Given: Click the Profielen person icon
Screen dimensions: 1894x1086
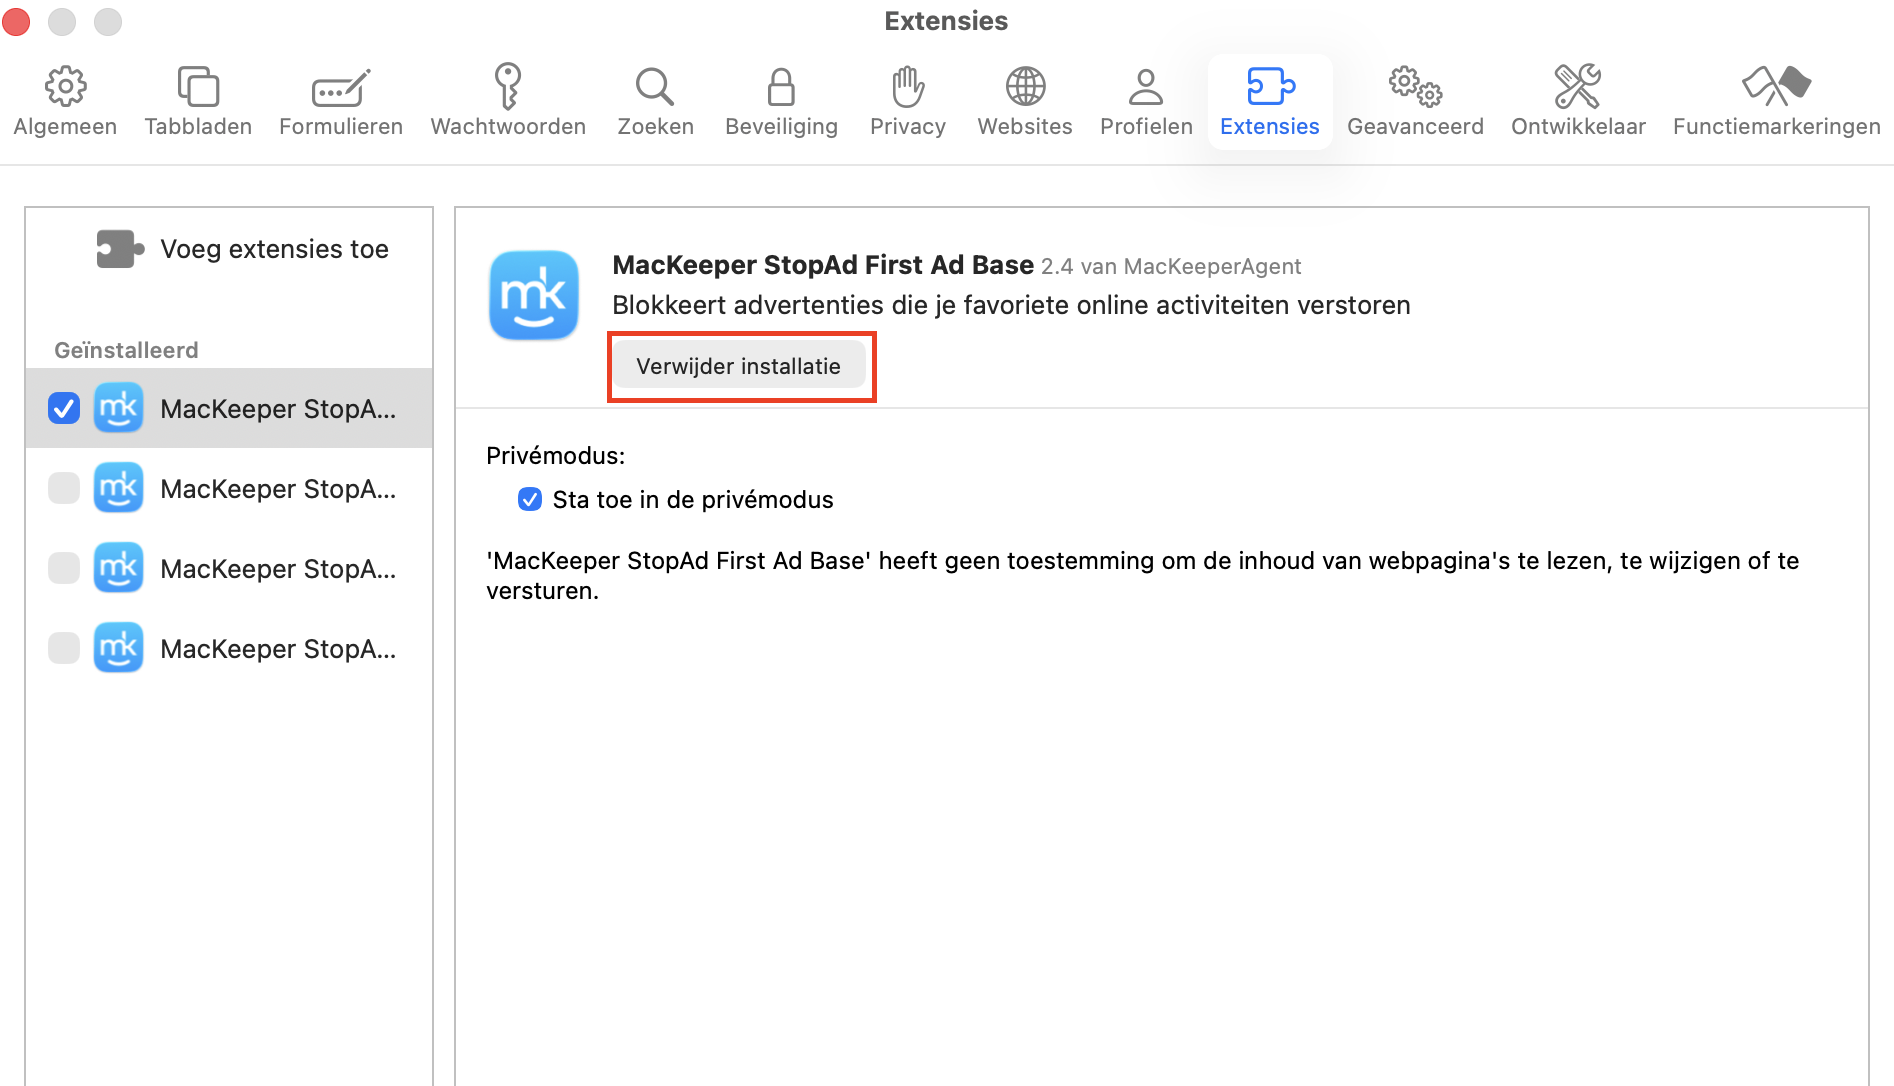Looking at the screenshot, I should pyautogui.click(x=1145, y=98).
